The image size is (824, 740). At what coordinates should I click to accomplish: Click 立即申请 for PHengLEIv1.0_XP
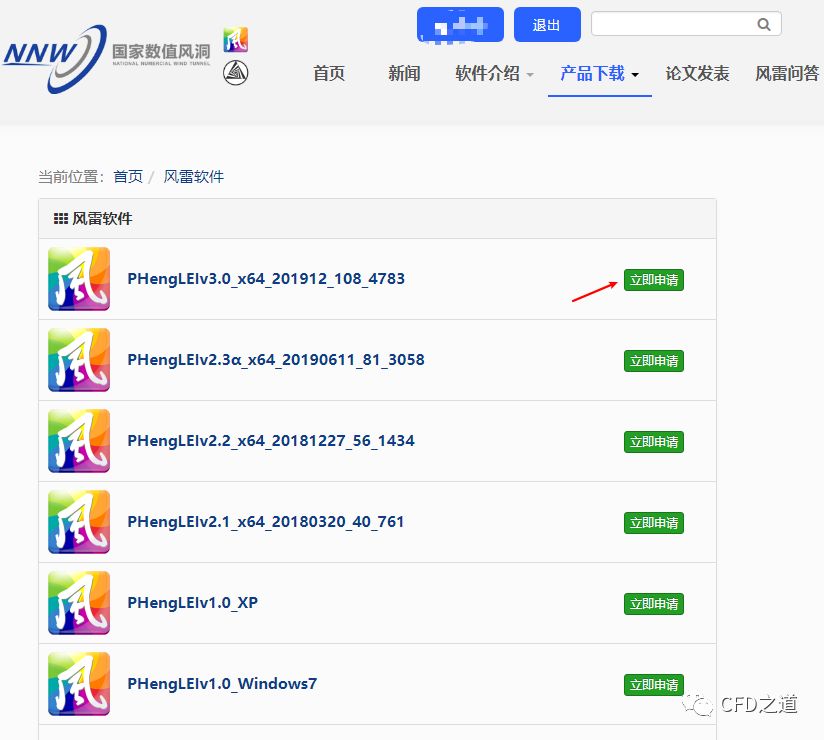[x=654, y=603]
